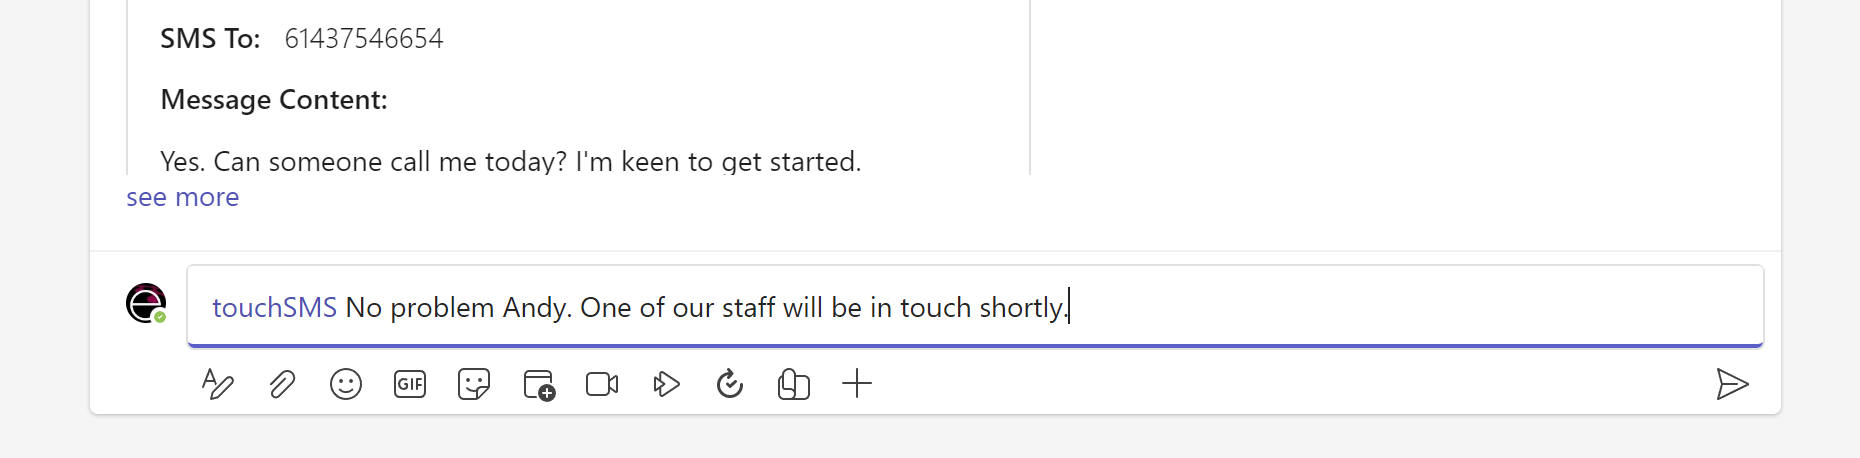Open more messaging extensions with the plus icon
This screenshot has height=458, width=1860.
pos(857,383)
